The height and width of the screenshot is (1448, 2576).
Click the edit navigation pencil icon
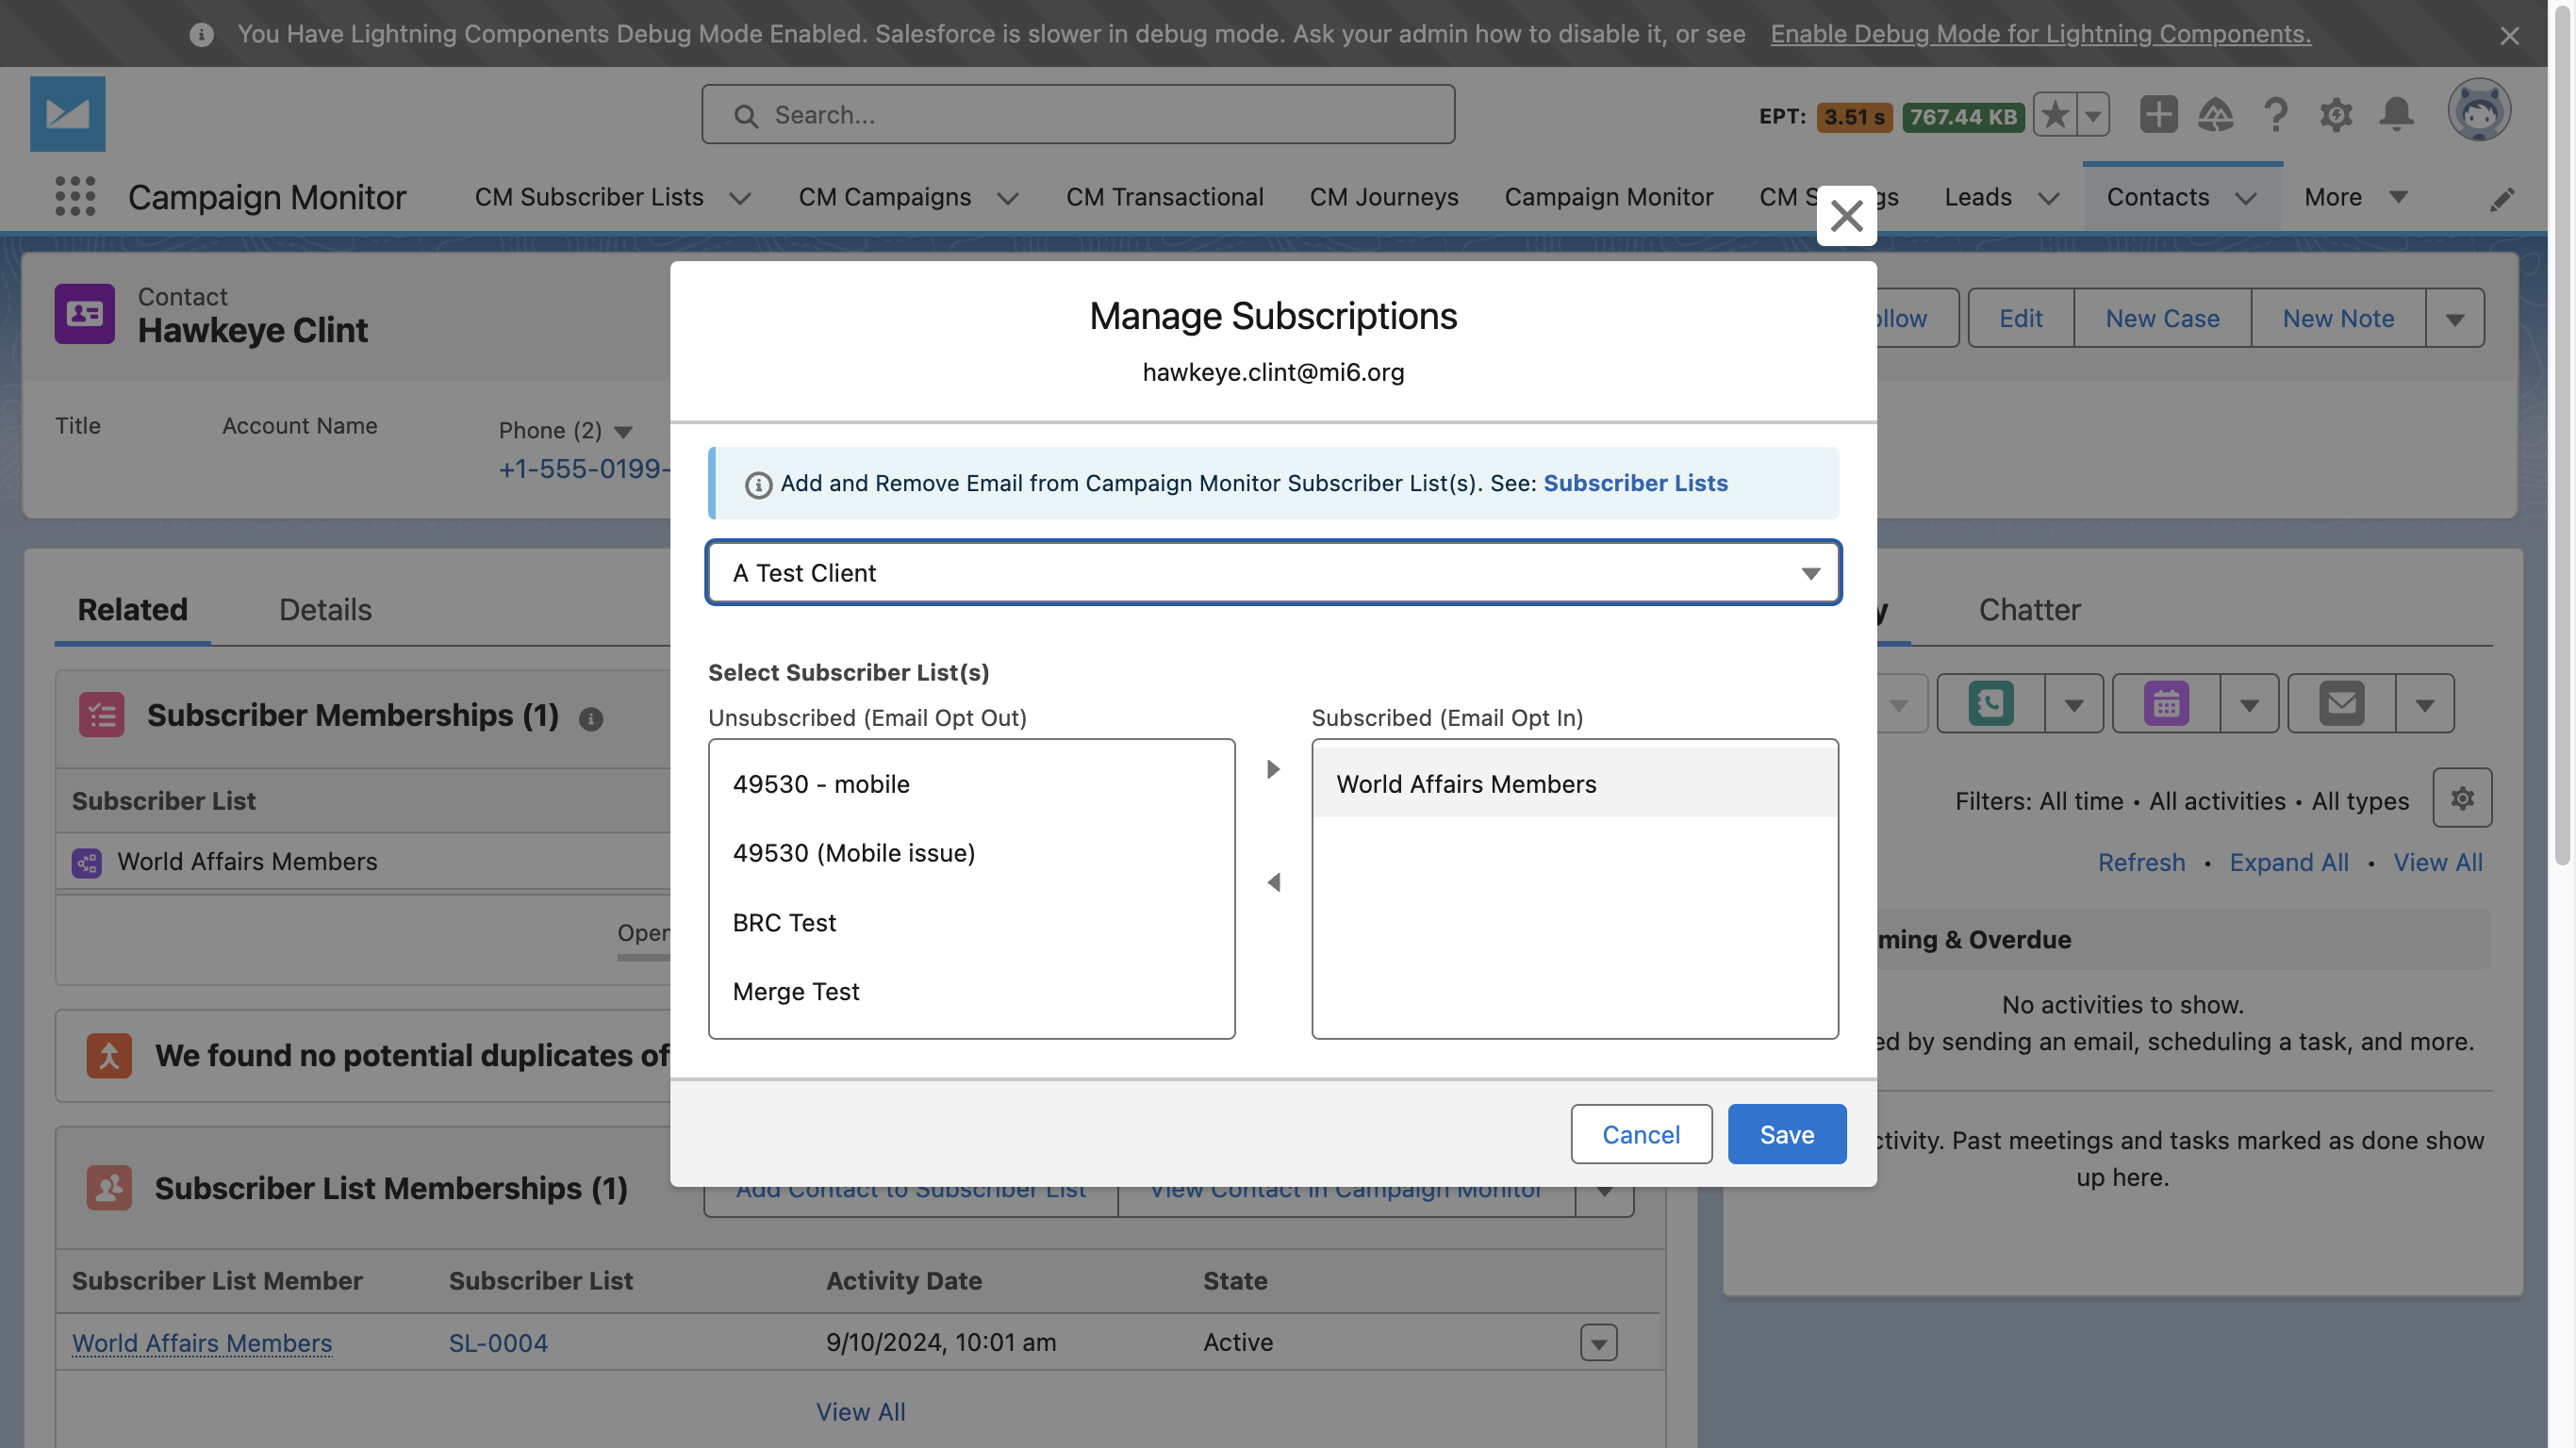(2502, 199)
